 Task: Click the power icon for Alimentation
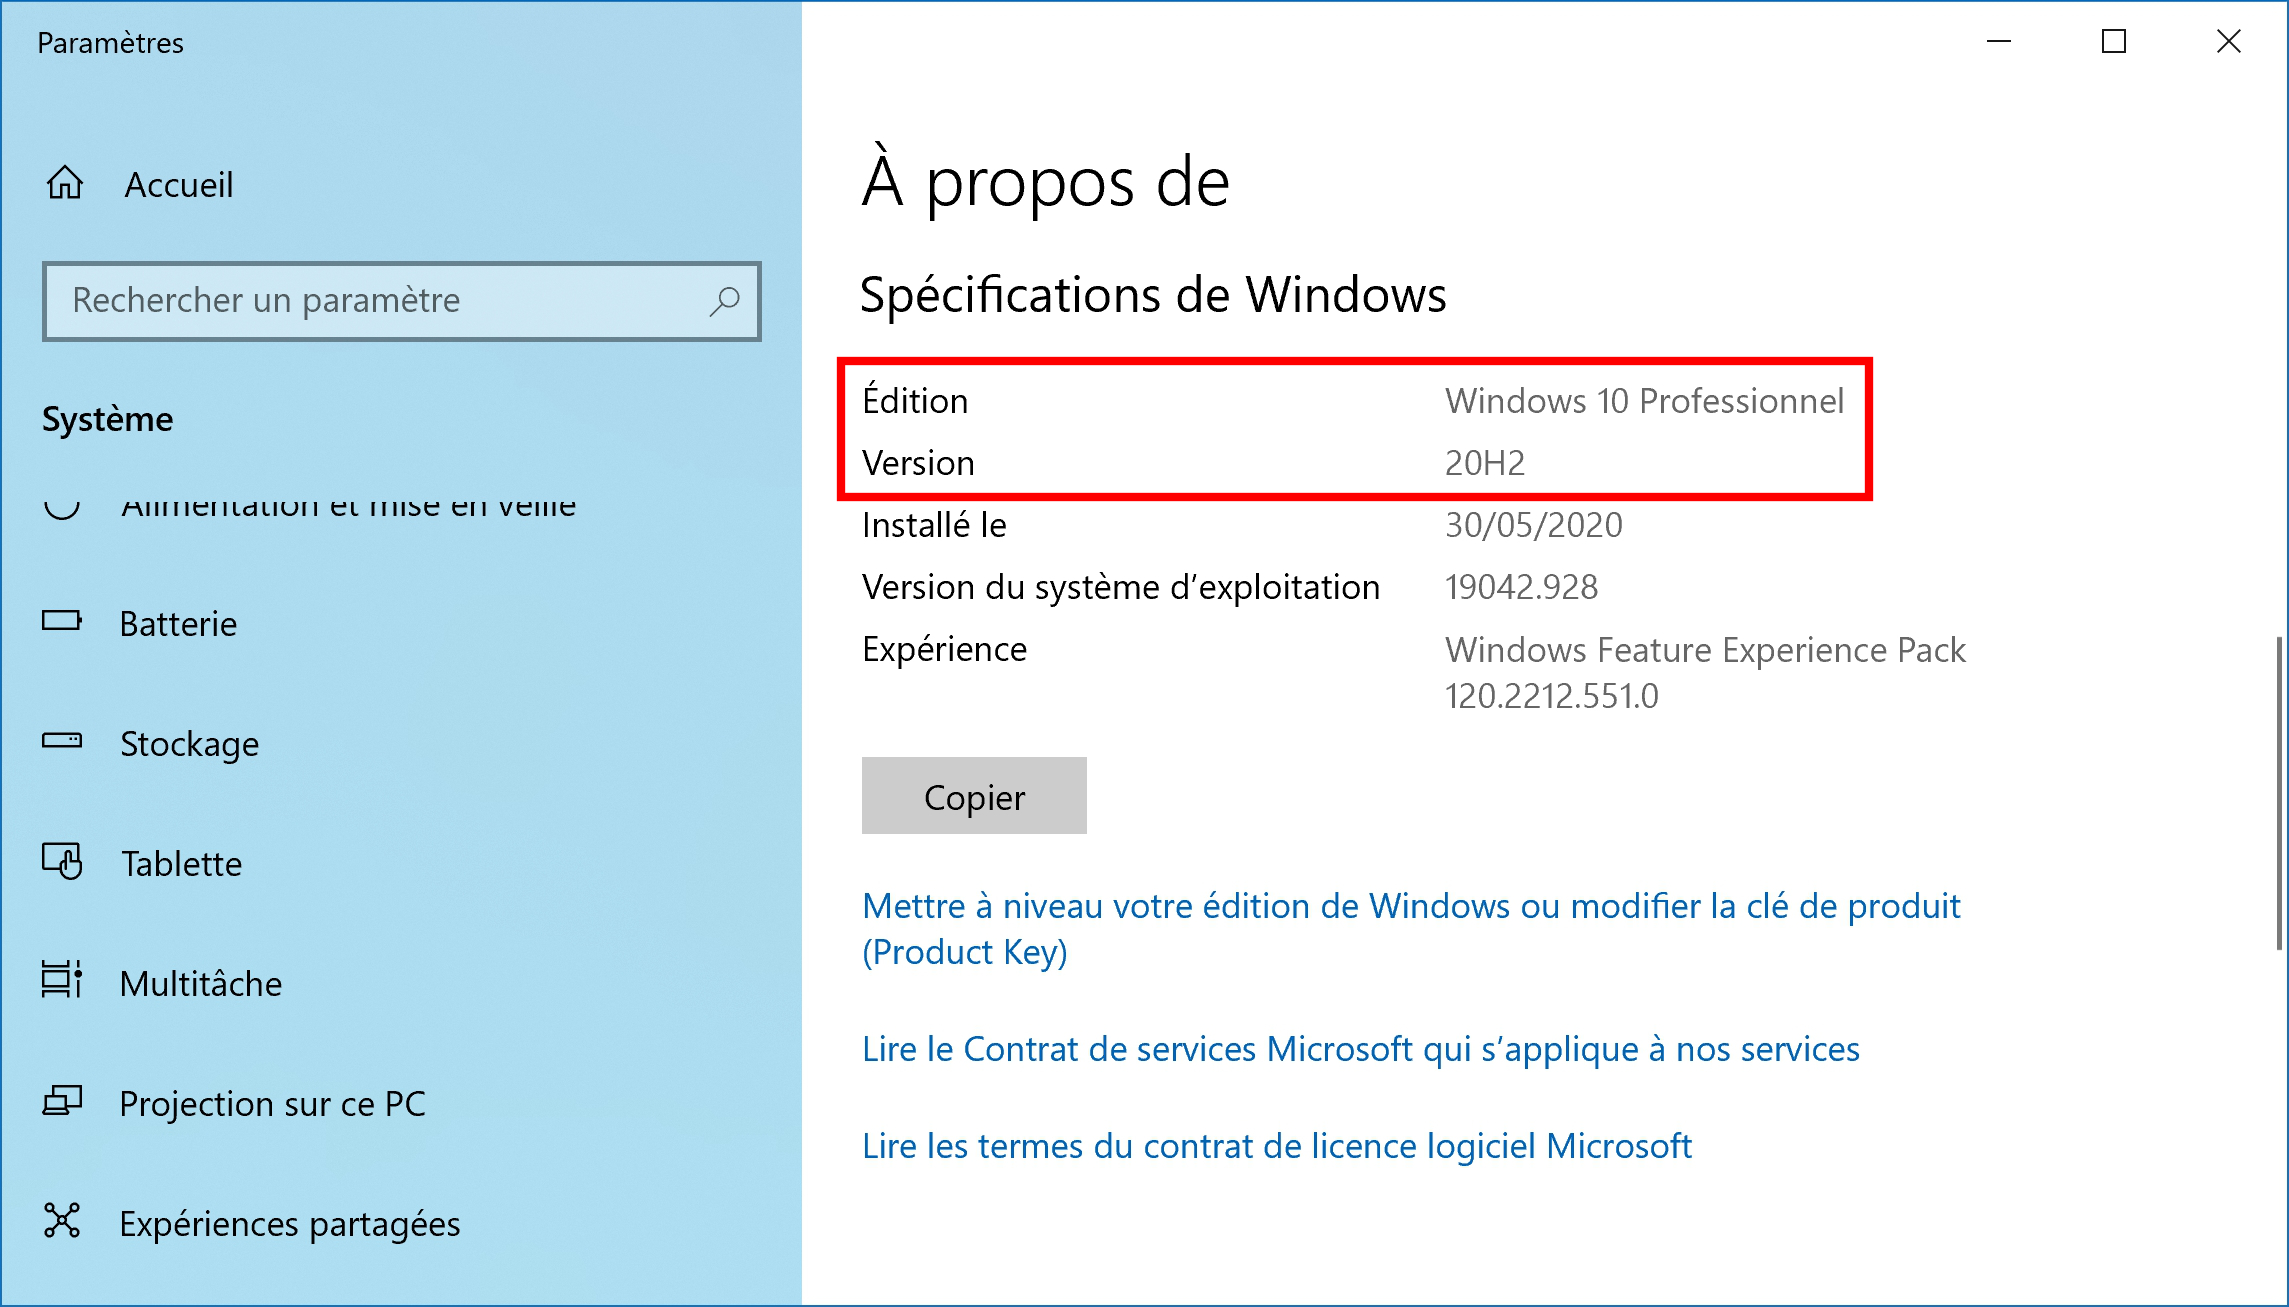pyautogui.click(x=62, y=508)
